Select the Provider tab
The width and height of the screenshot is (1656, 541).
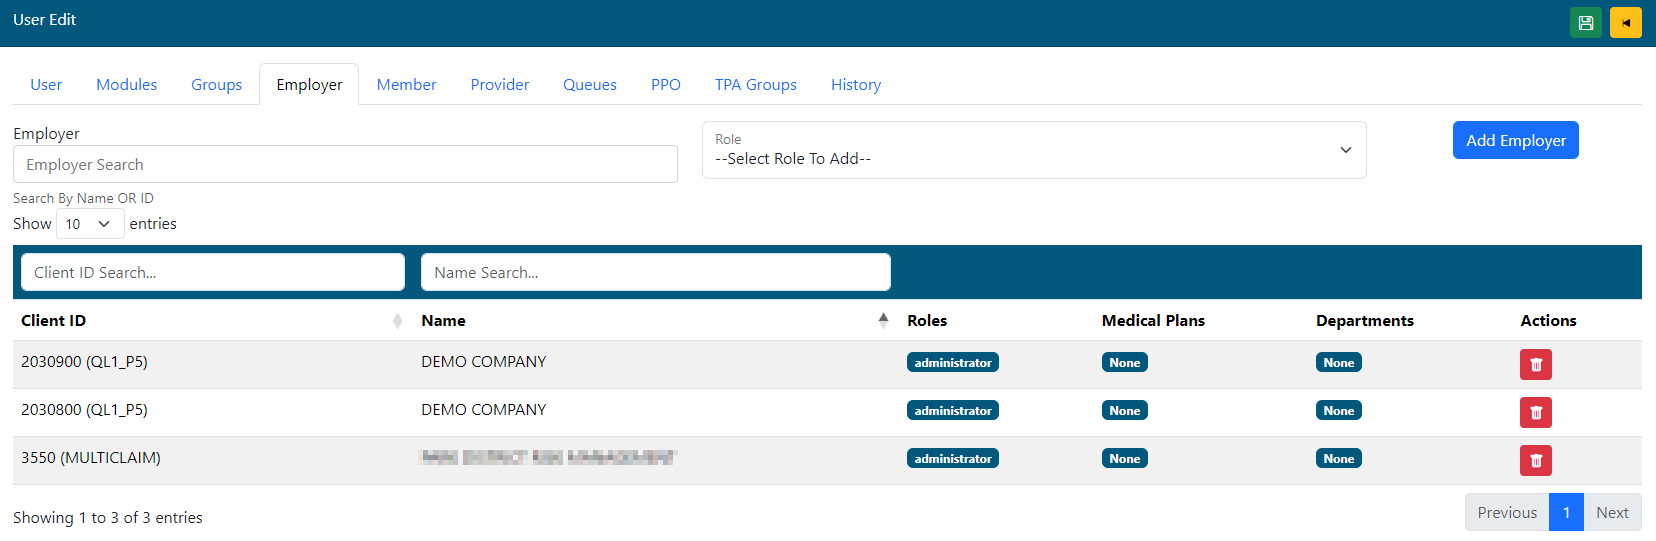point(499,85)
